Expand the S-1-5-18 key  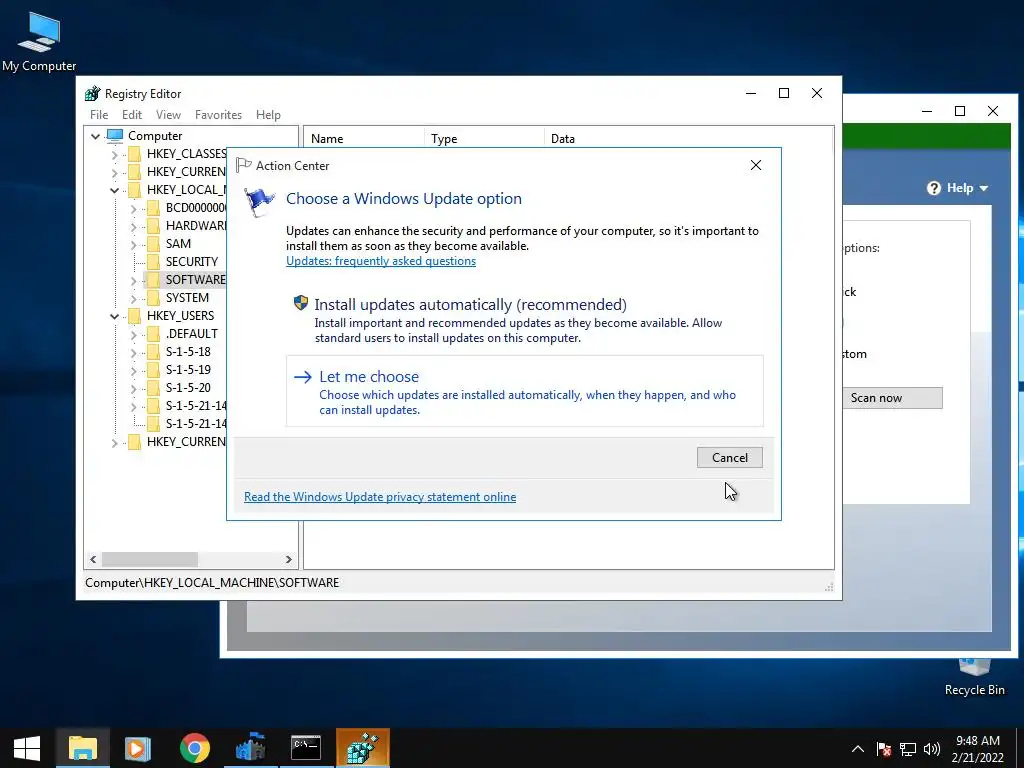(x=133, y=352)
